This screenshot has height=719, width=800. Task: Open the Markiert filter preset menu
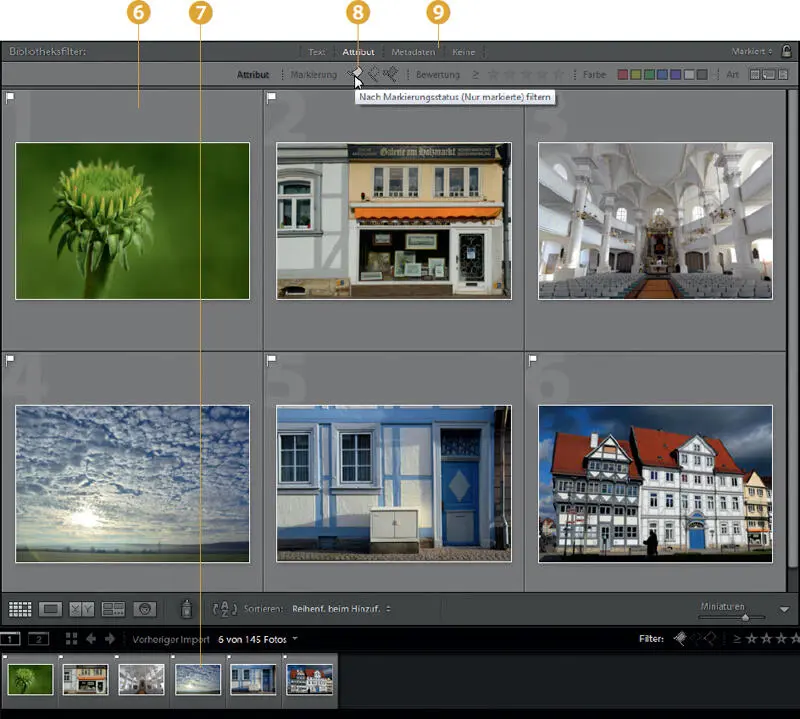pyautogui.click(x=752, y=52)
